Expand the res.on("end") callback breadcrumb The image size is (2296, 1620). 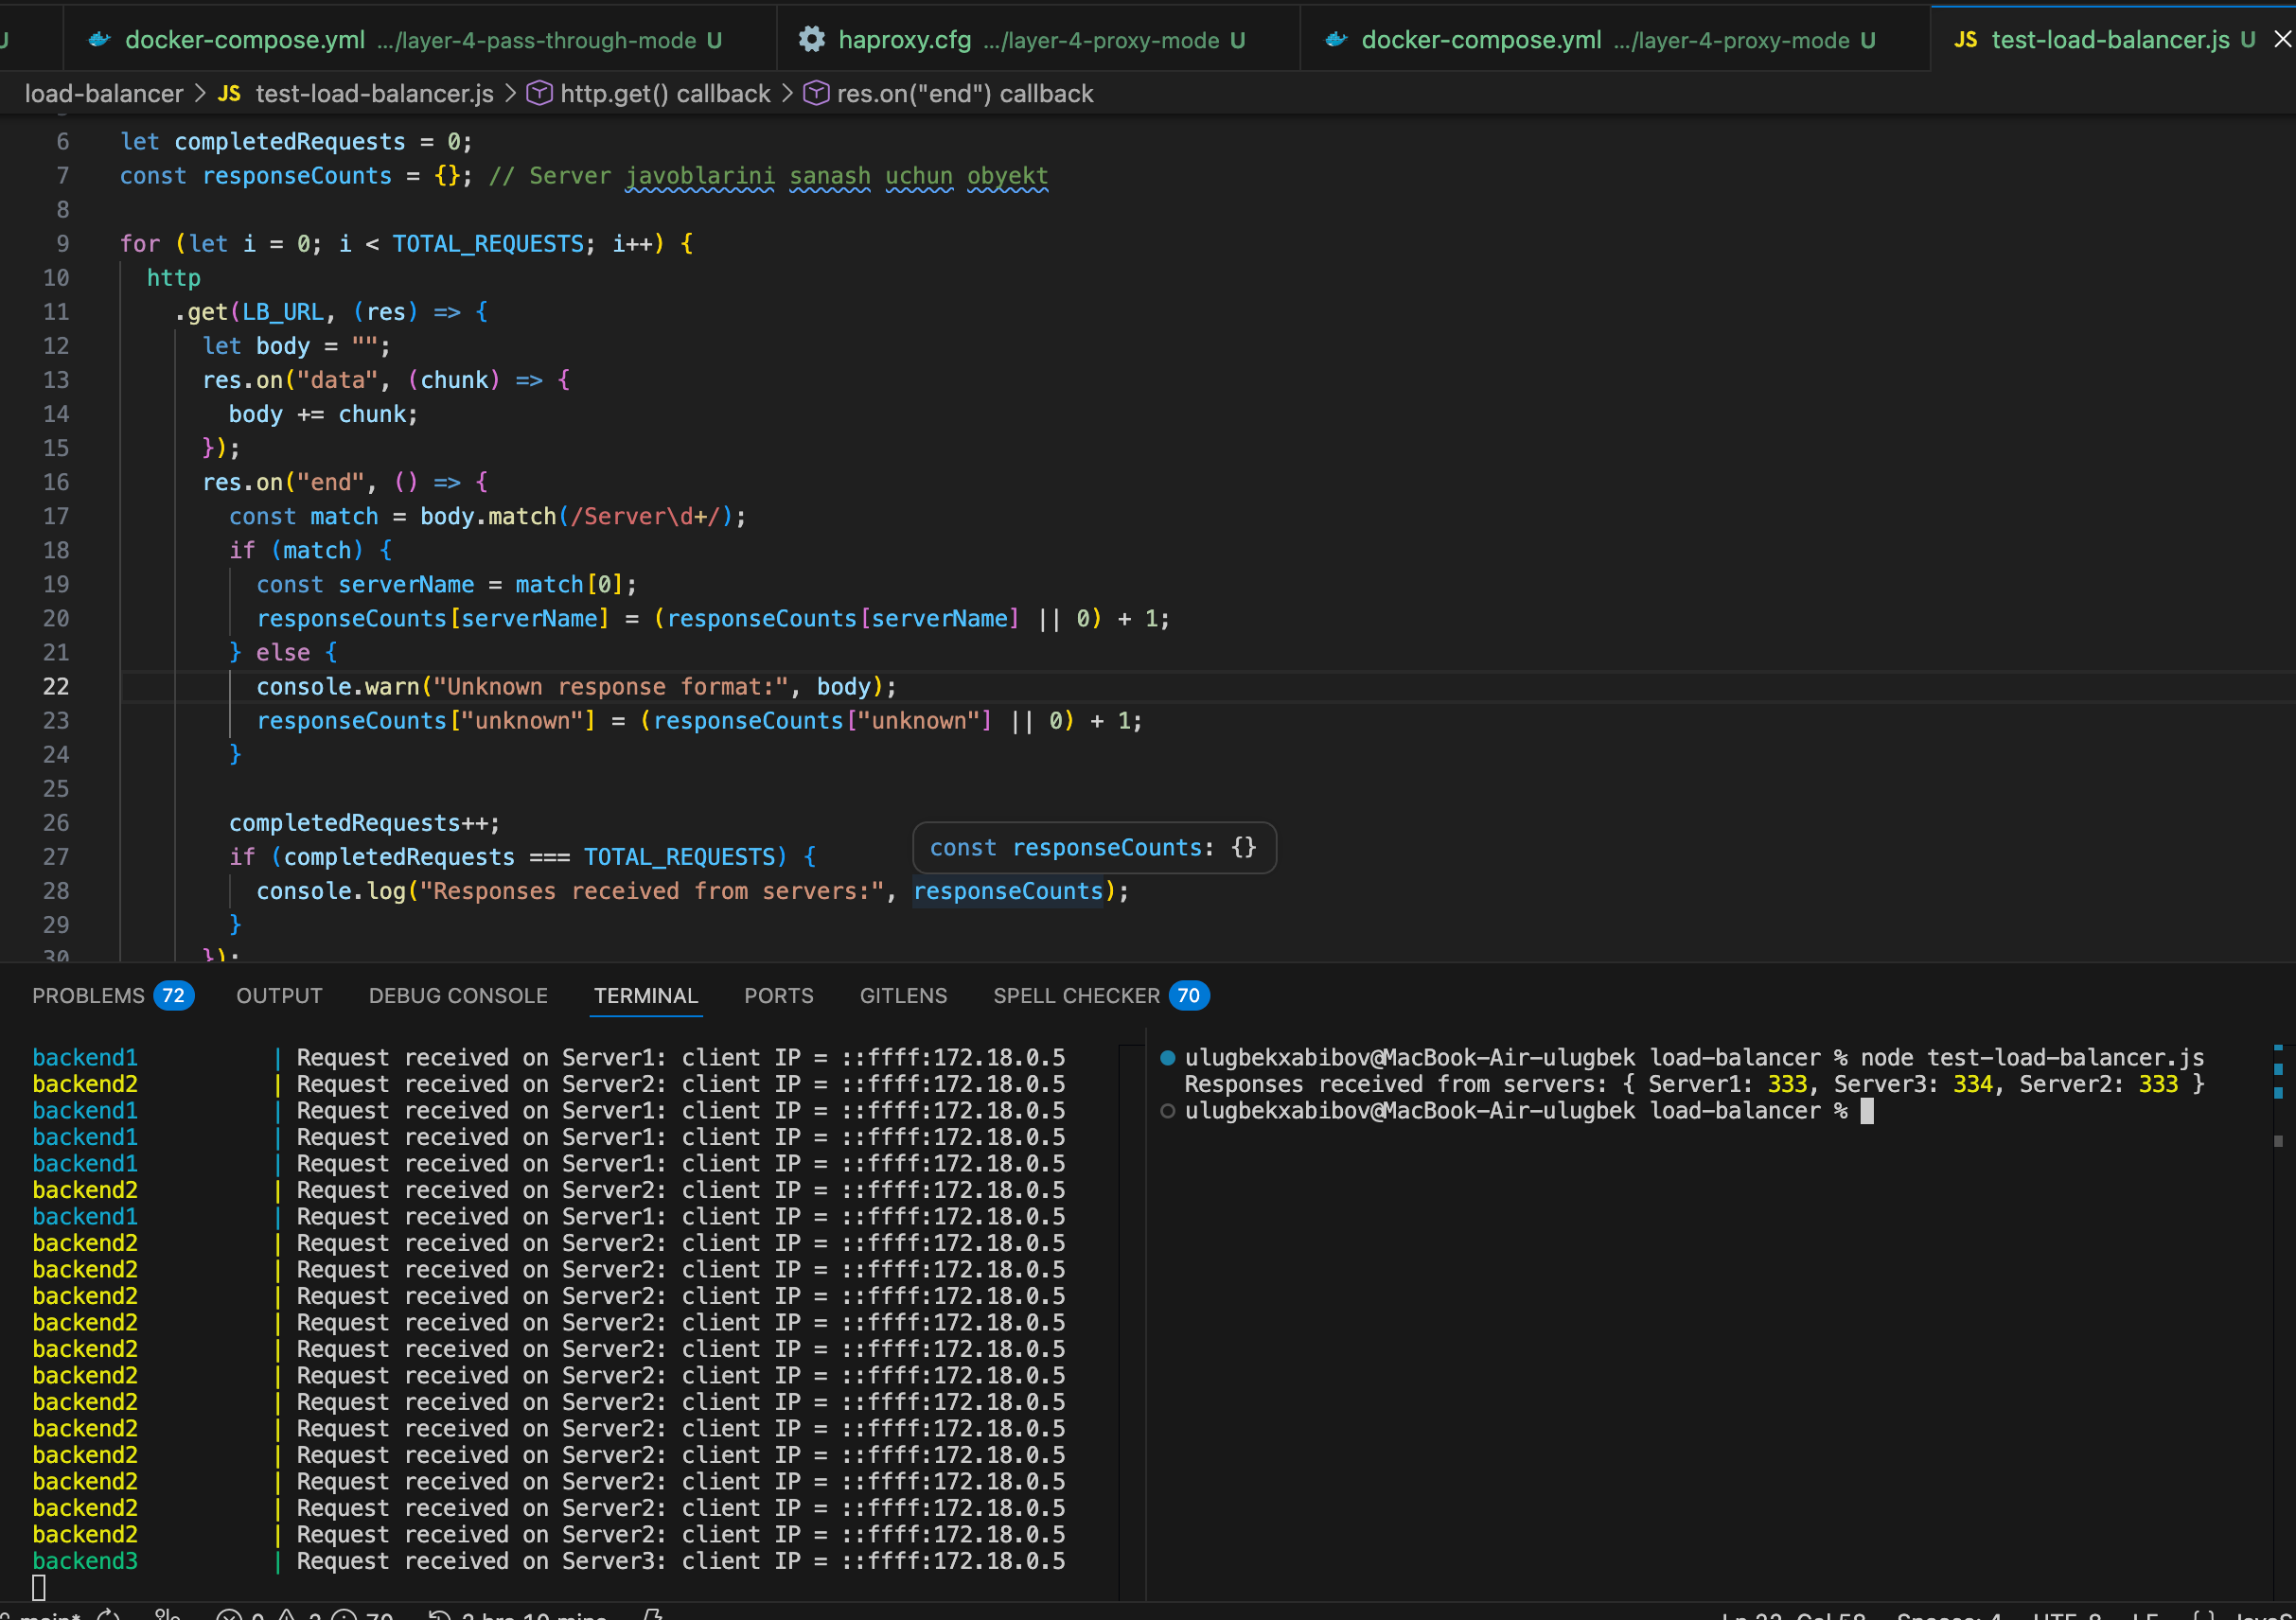965,94
